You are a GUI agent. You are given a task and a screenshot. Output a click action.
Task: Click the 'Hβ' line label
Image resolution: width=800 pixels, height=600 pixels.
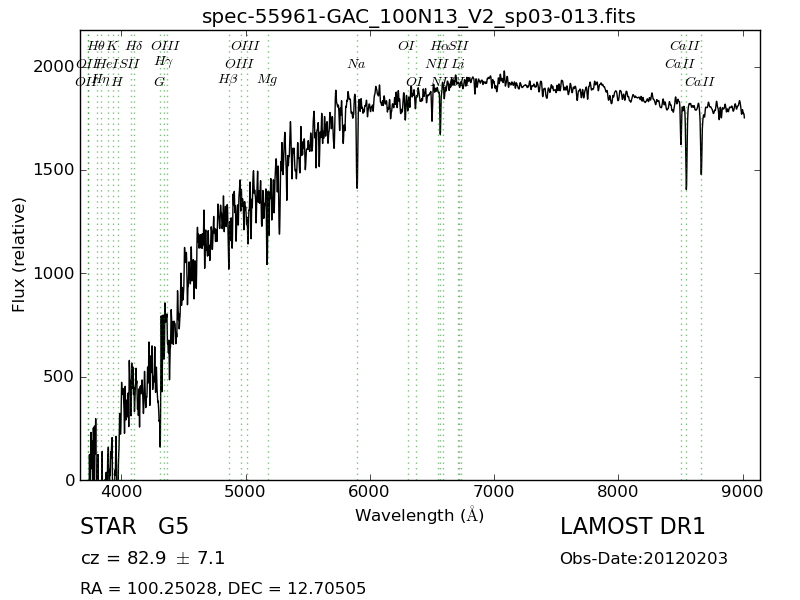click(228, 79)
